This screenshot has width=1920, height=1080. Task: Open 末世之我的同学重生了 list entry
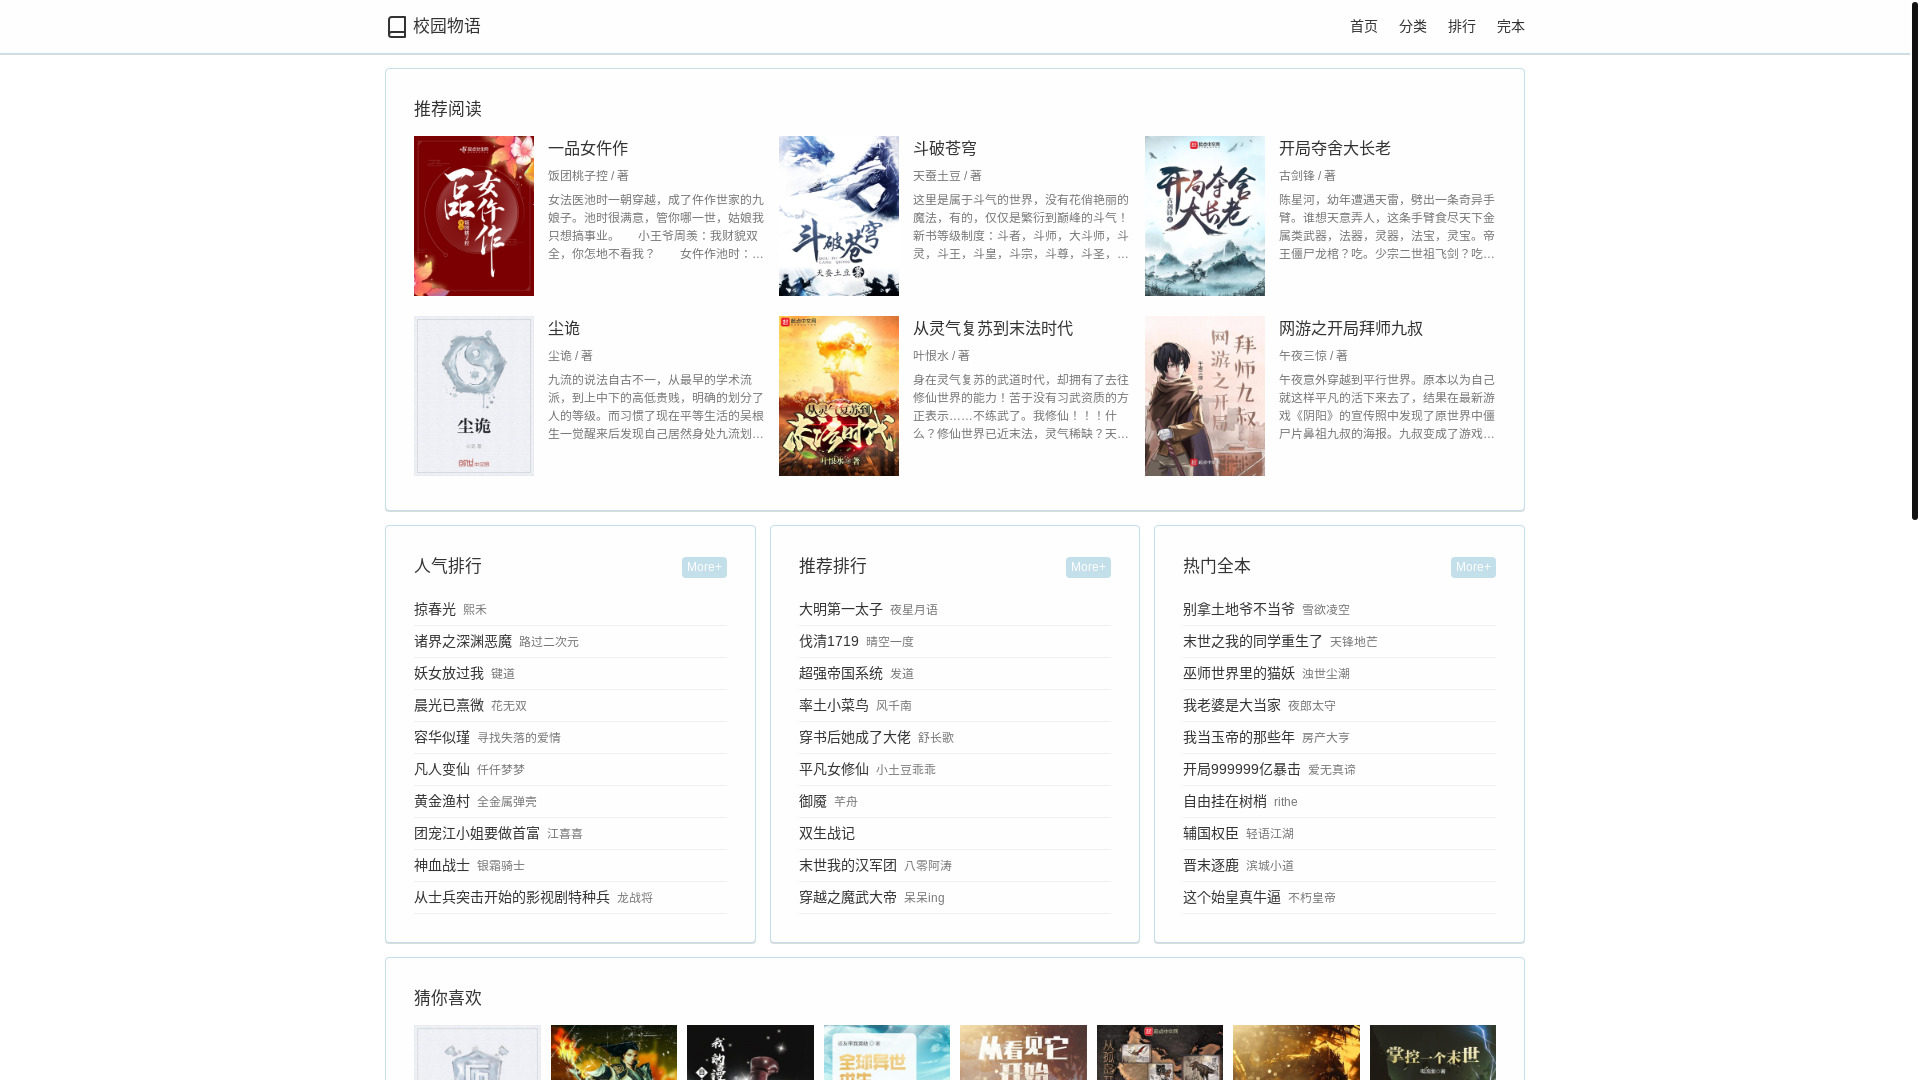point(1253,641)
